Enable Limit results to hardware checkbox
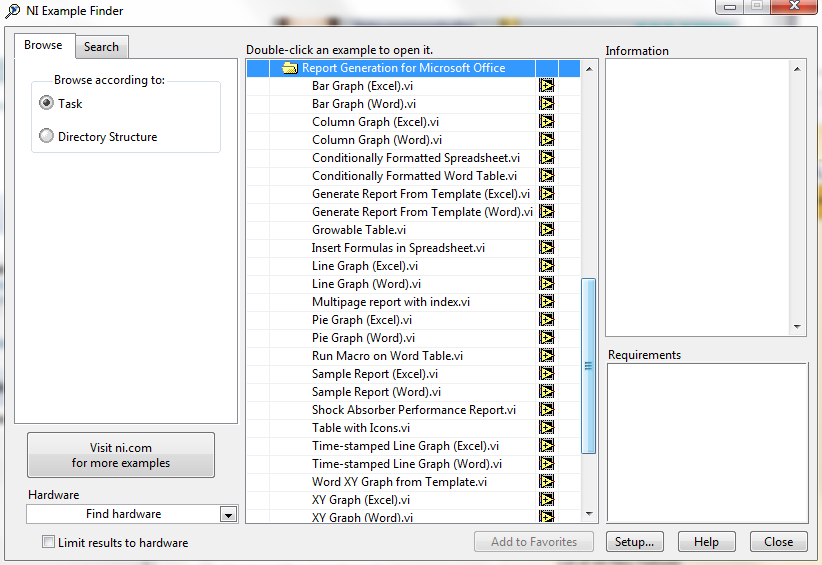Image resolution: width=822 pixels, height=565 pixels. (x=48, y=542)
